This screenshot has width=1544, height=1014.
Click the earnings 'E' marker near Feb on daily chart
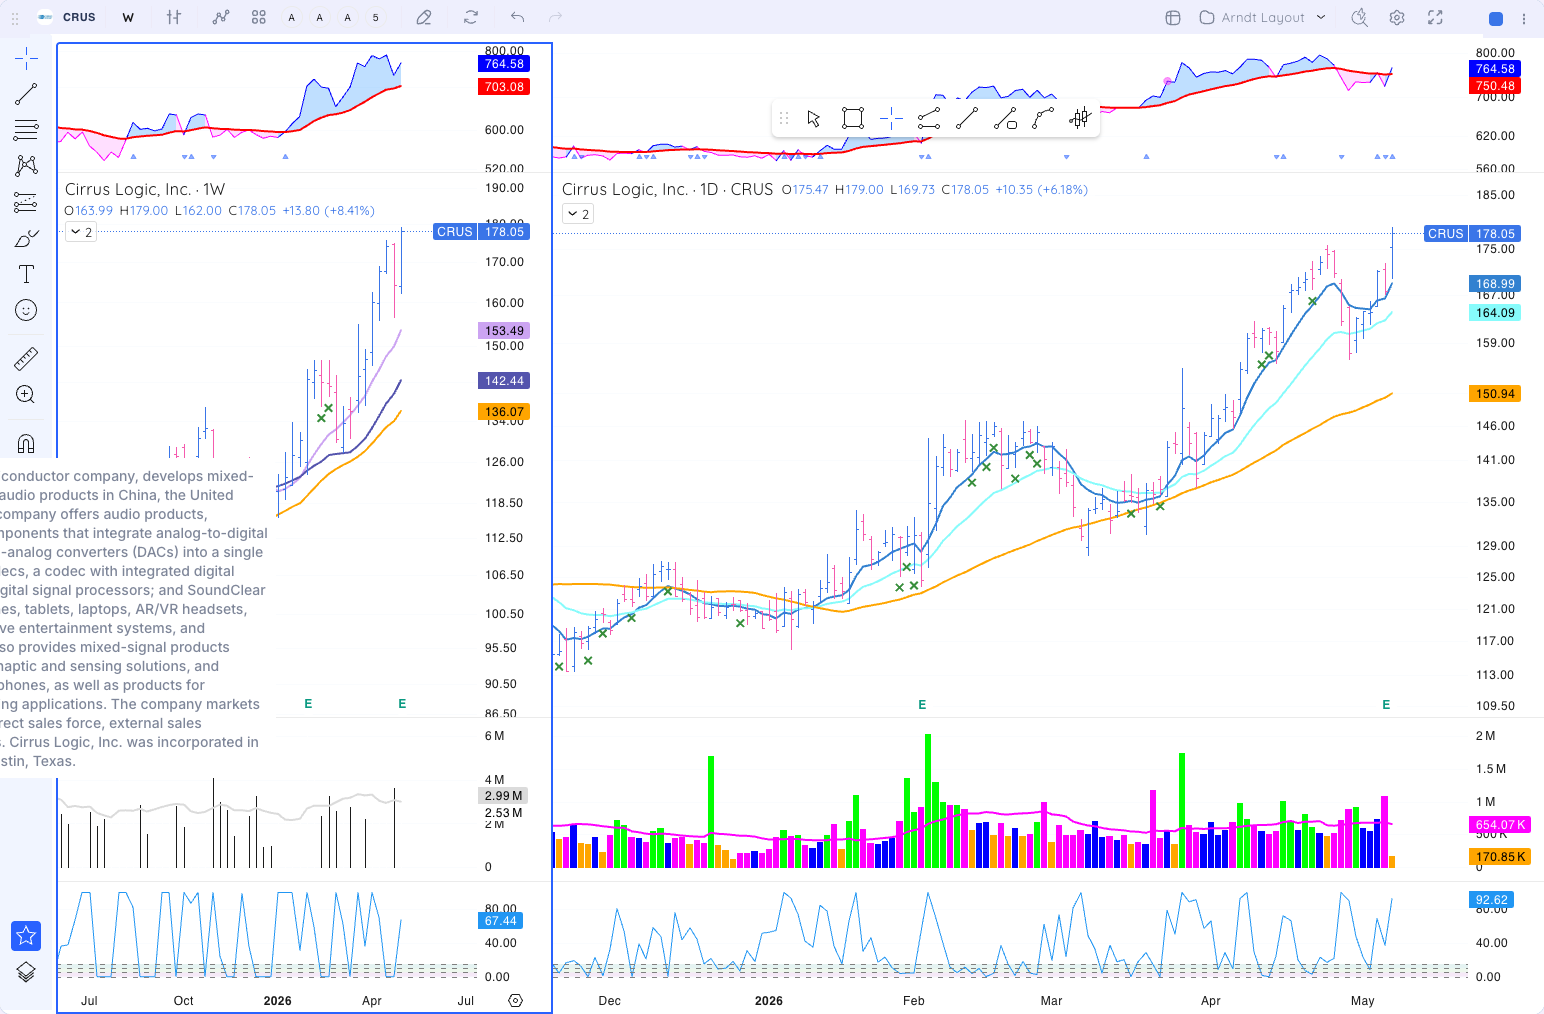click(922, 705)
